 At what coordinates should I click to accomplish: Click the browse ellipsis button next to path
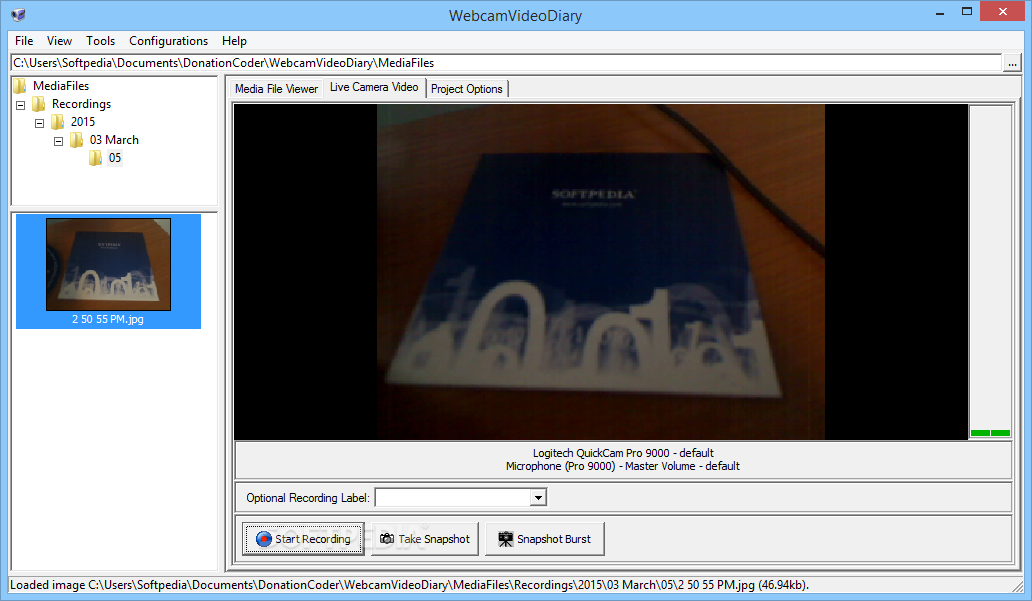1012,63
